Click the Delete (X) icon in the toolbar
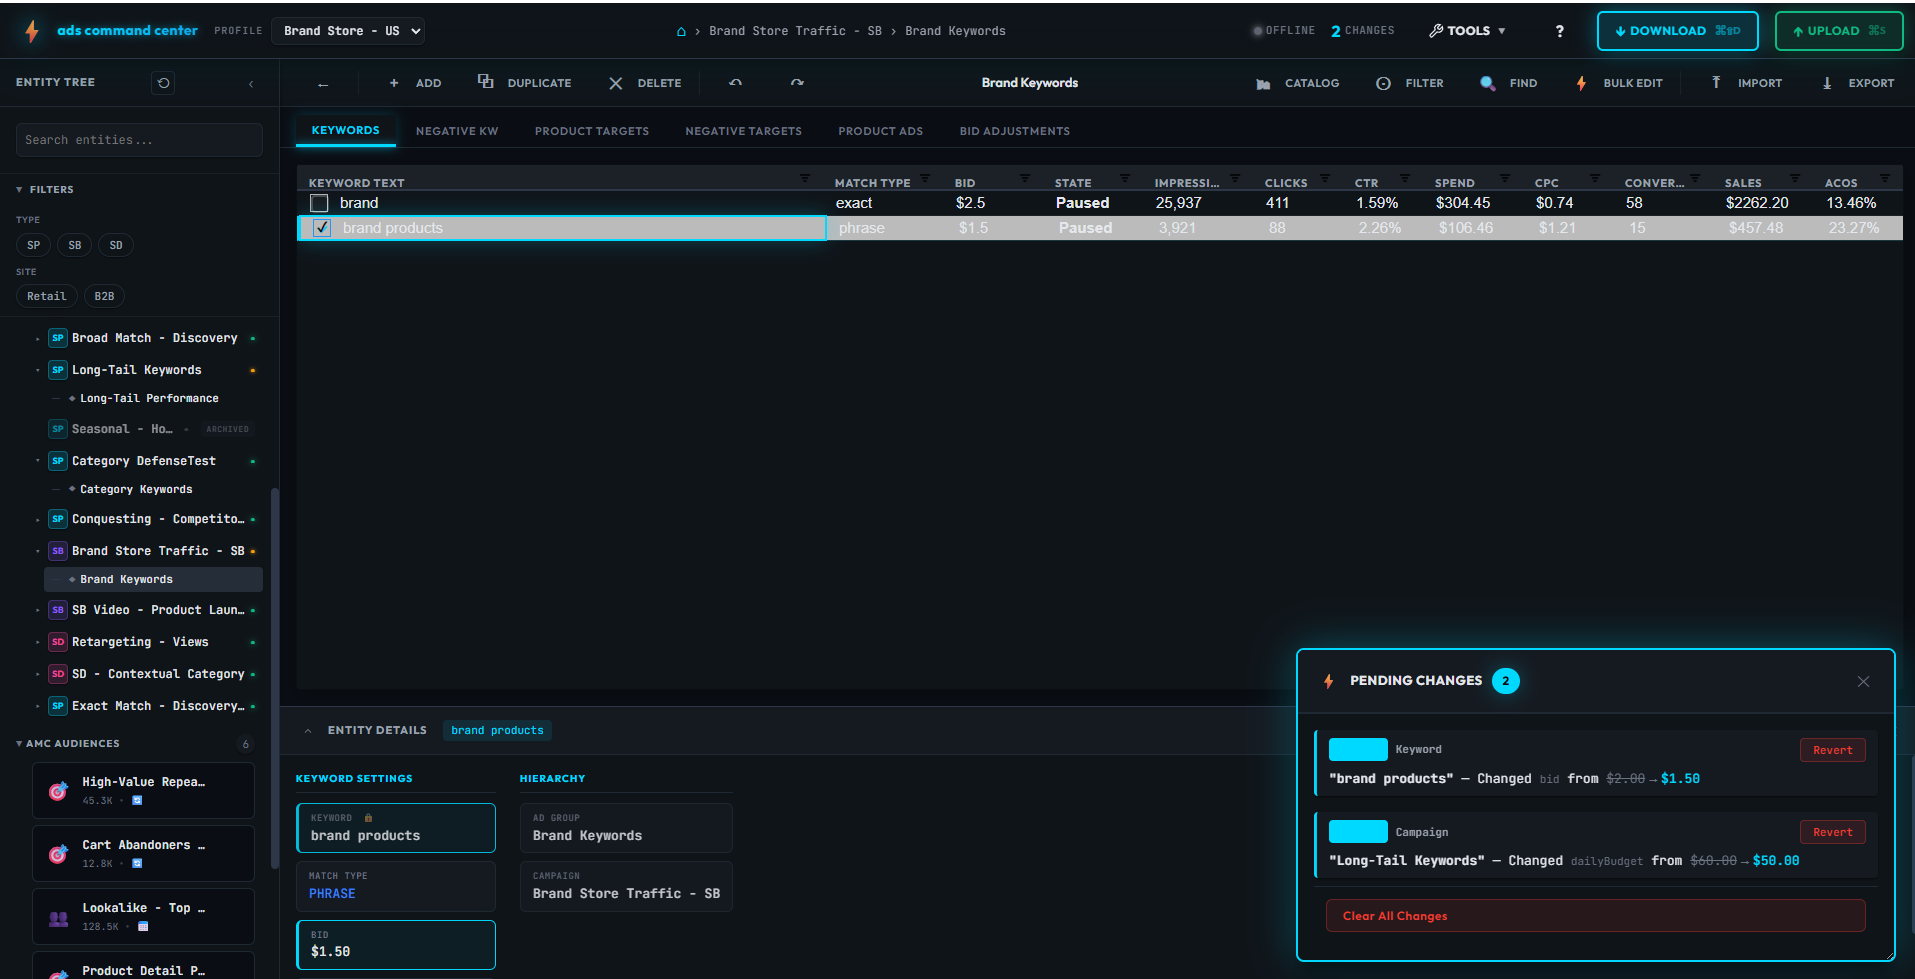 tap(615, 83)
